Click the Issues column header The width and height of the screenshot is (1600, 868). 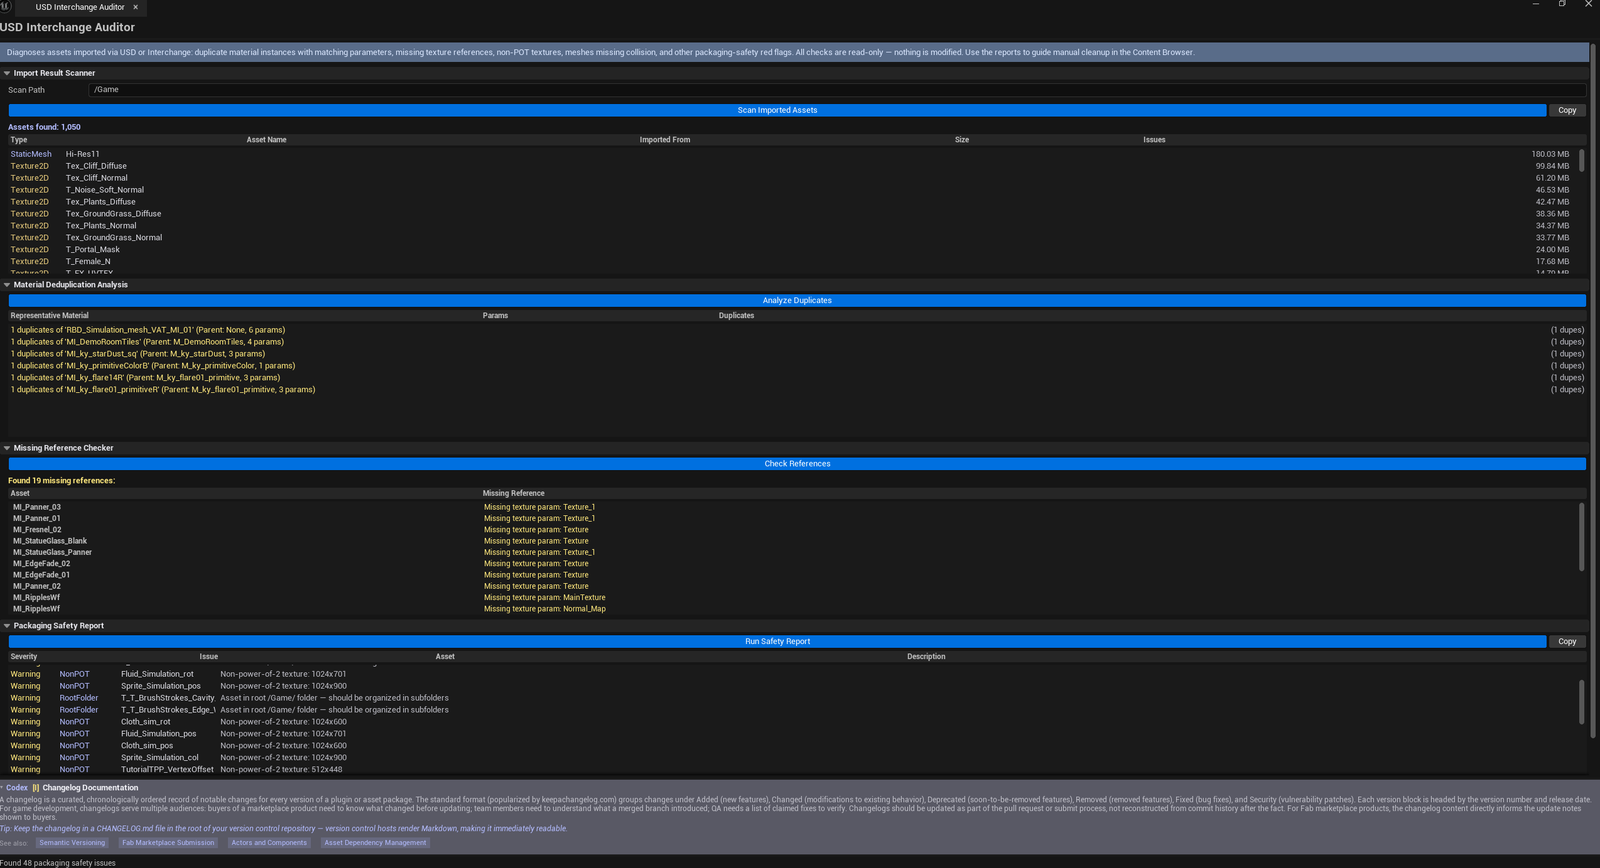tap(1154, 140)
